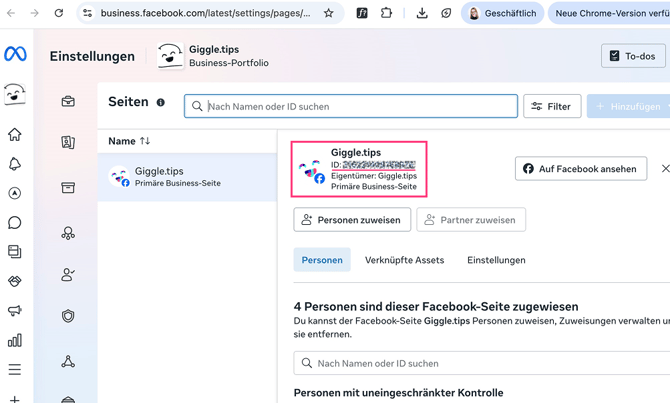Click the script extension icon in toolbar
Image resolution: width=670 pixels, height=403 pixels.
coord(362,13)
